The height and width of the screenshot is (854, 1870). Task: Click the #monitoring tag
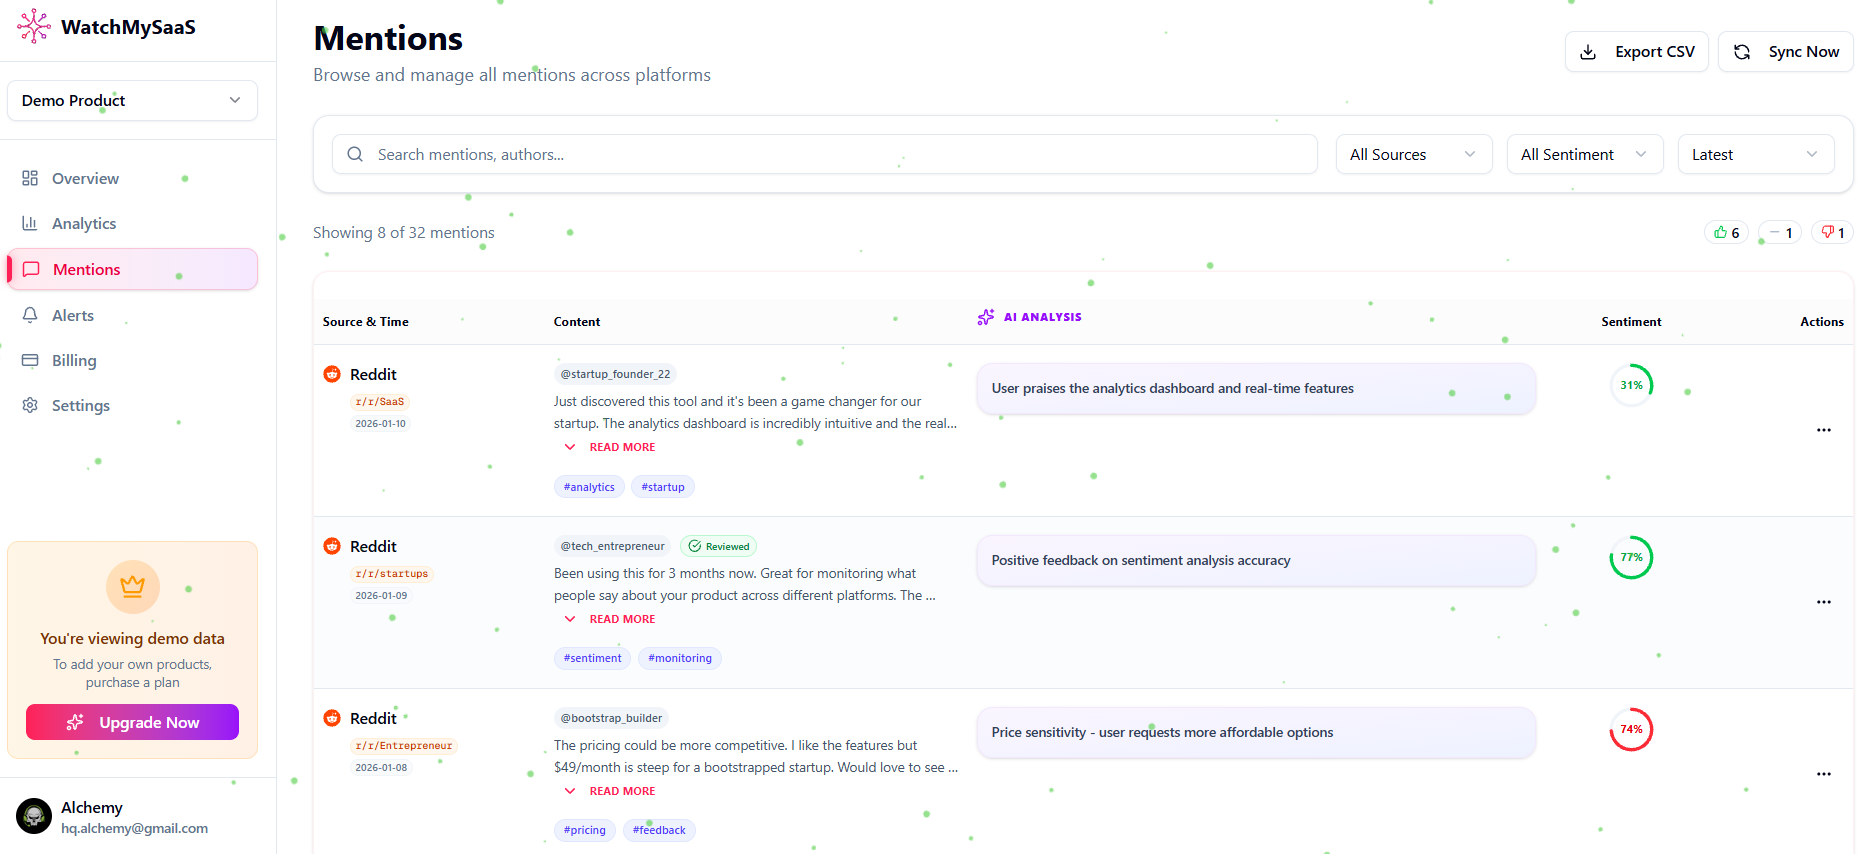tap(680, 658)
